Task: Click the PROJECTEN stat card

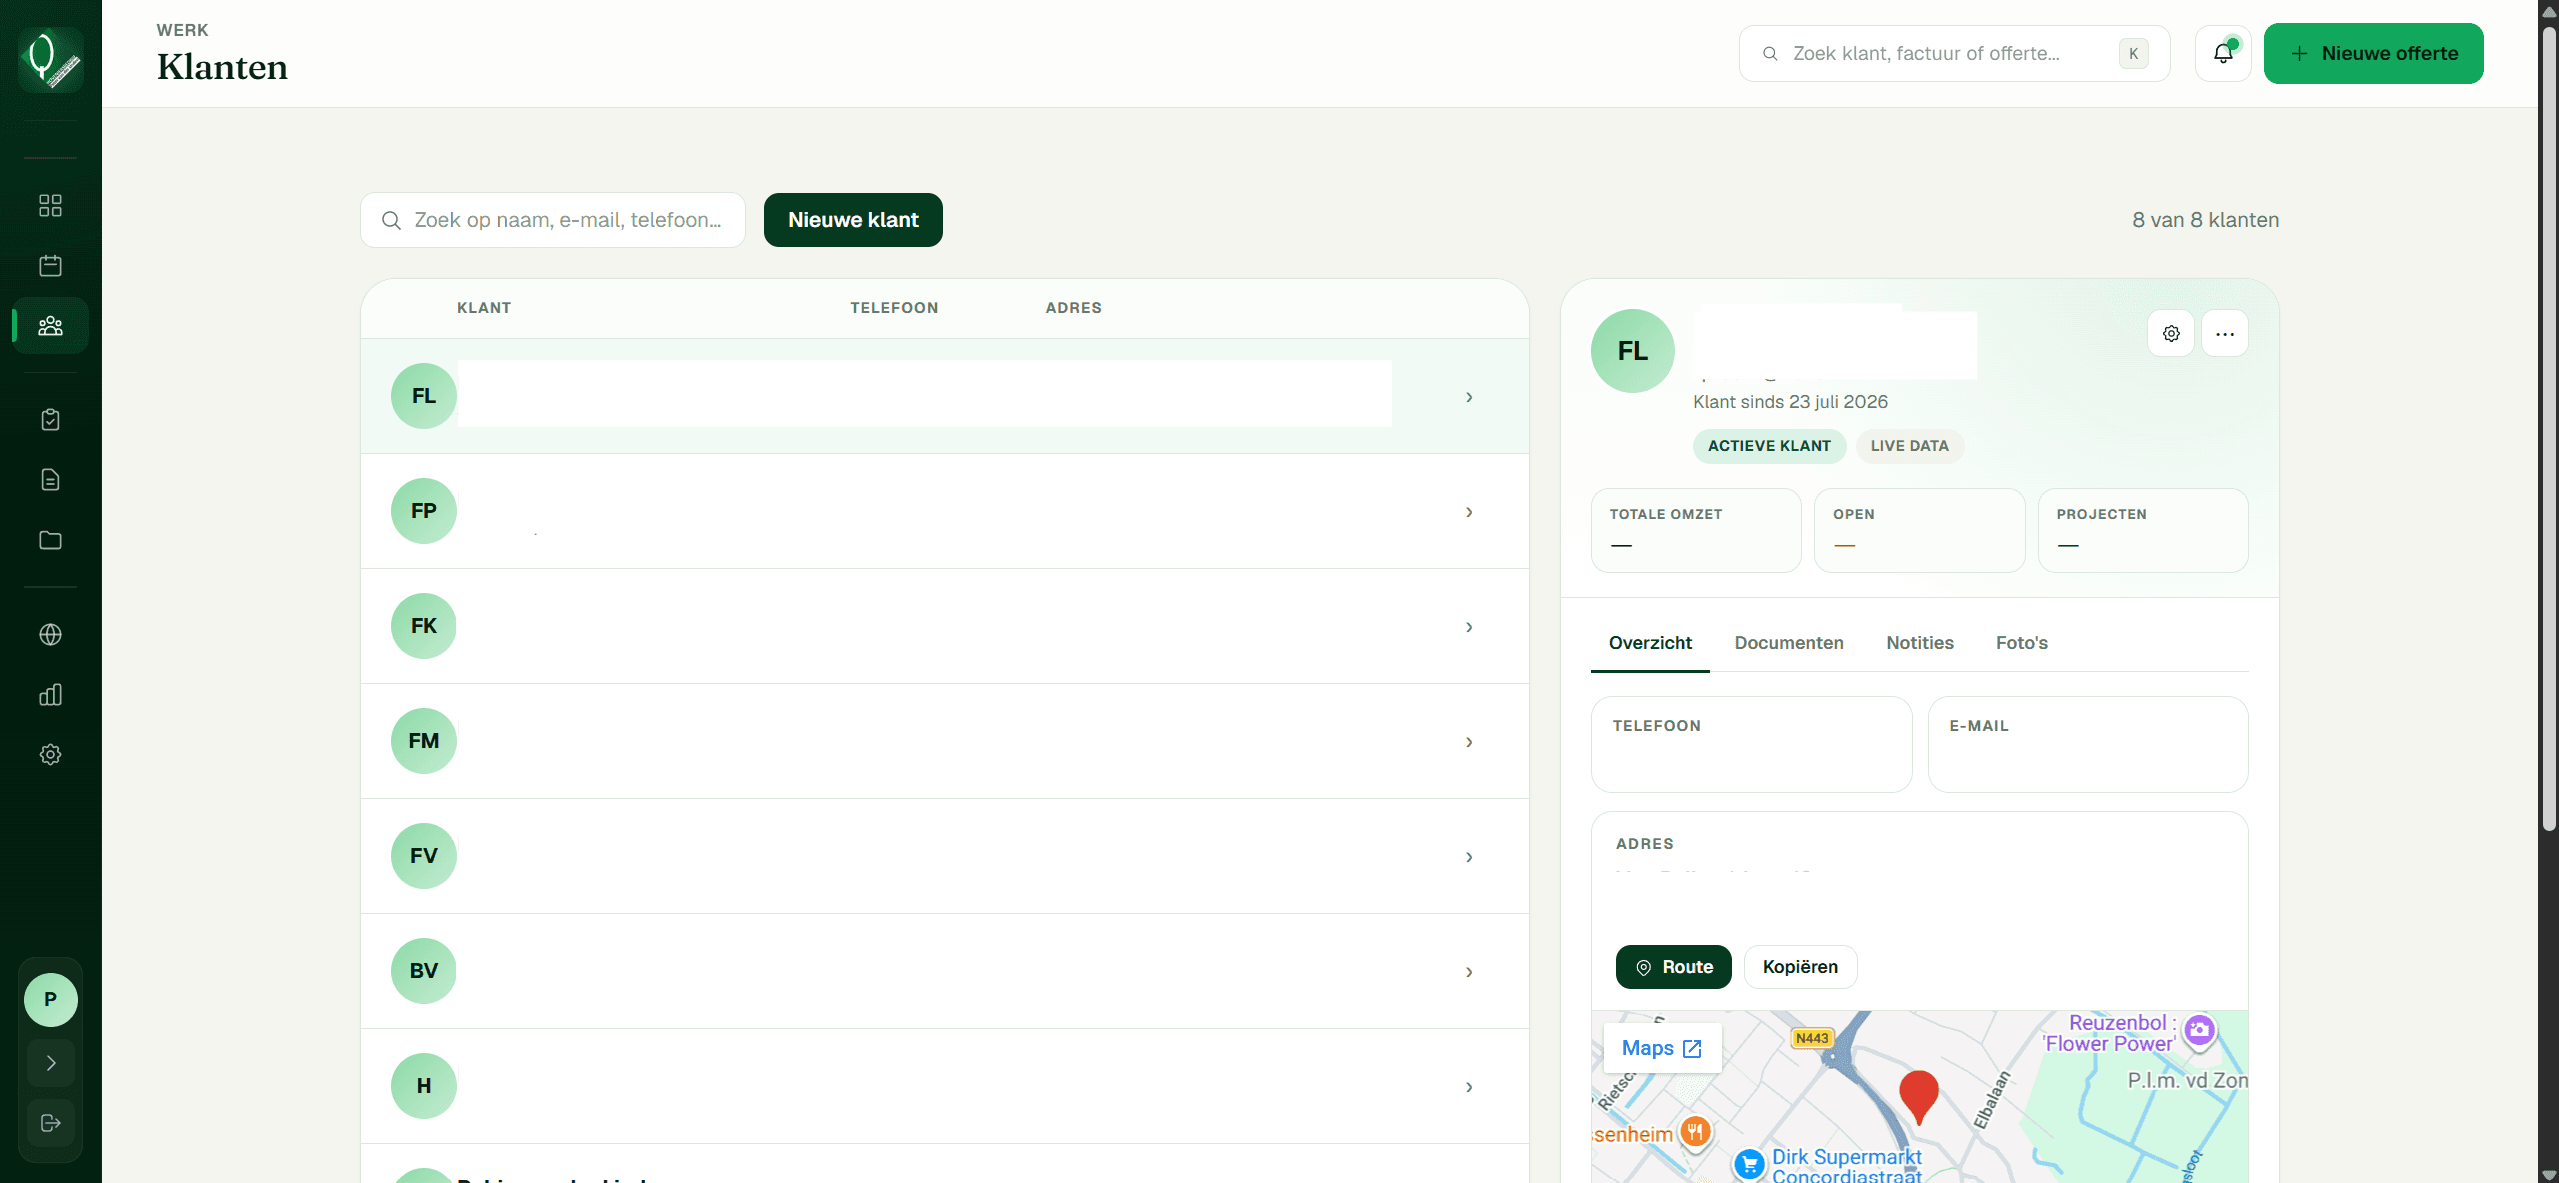Action: pos(2143,530)
